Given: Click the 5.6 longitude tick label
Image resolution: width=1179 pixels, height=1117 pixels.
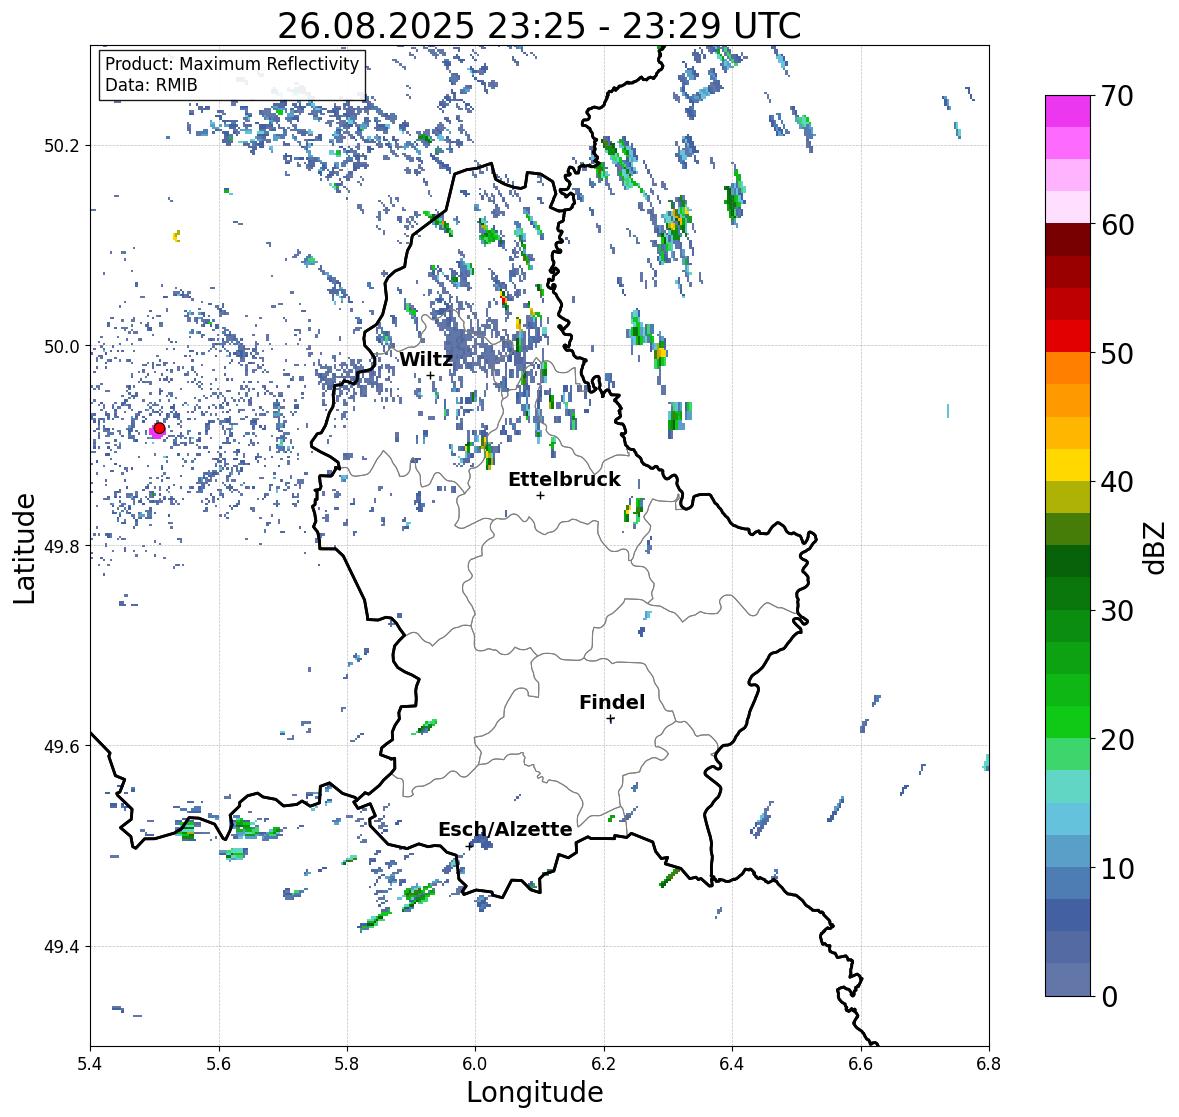Looking at the screenshot, I should click(219, 1064).
